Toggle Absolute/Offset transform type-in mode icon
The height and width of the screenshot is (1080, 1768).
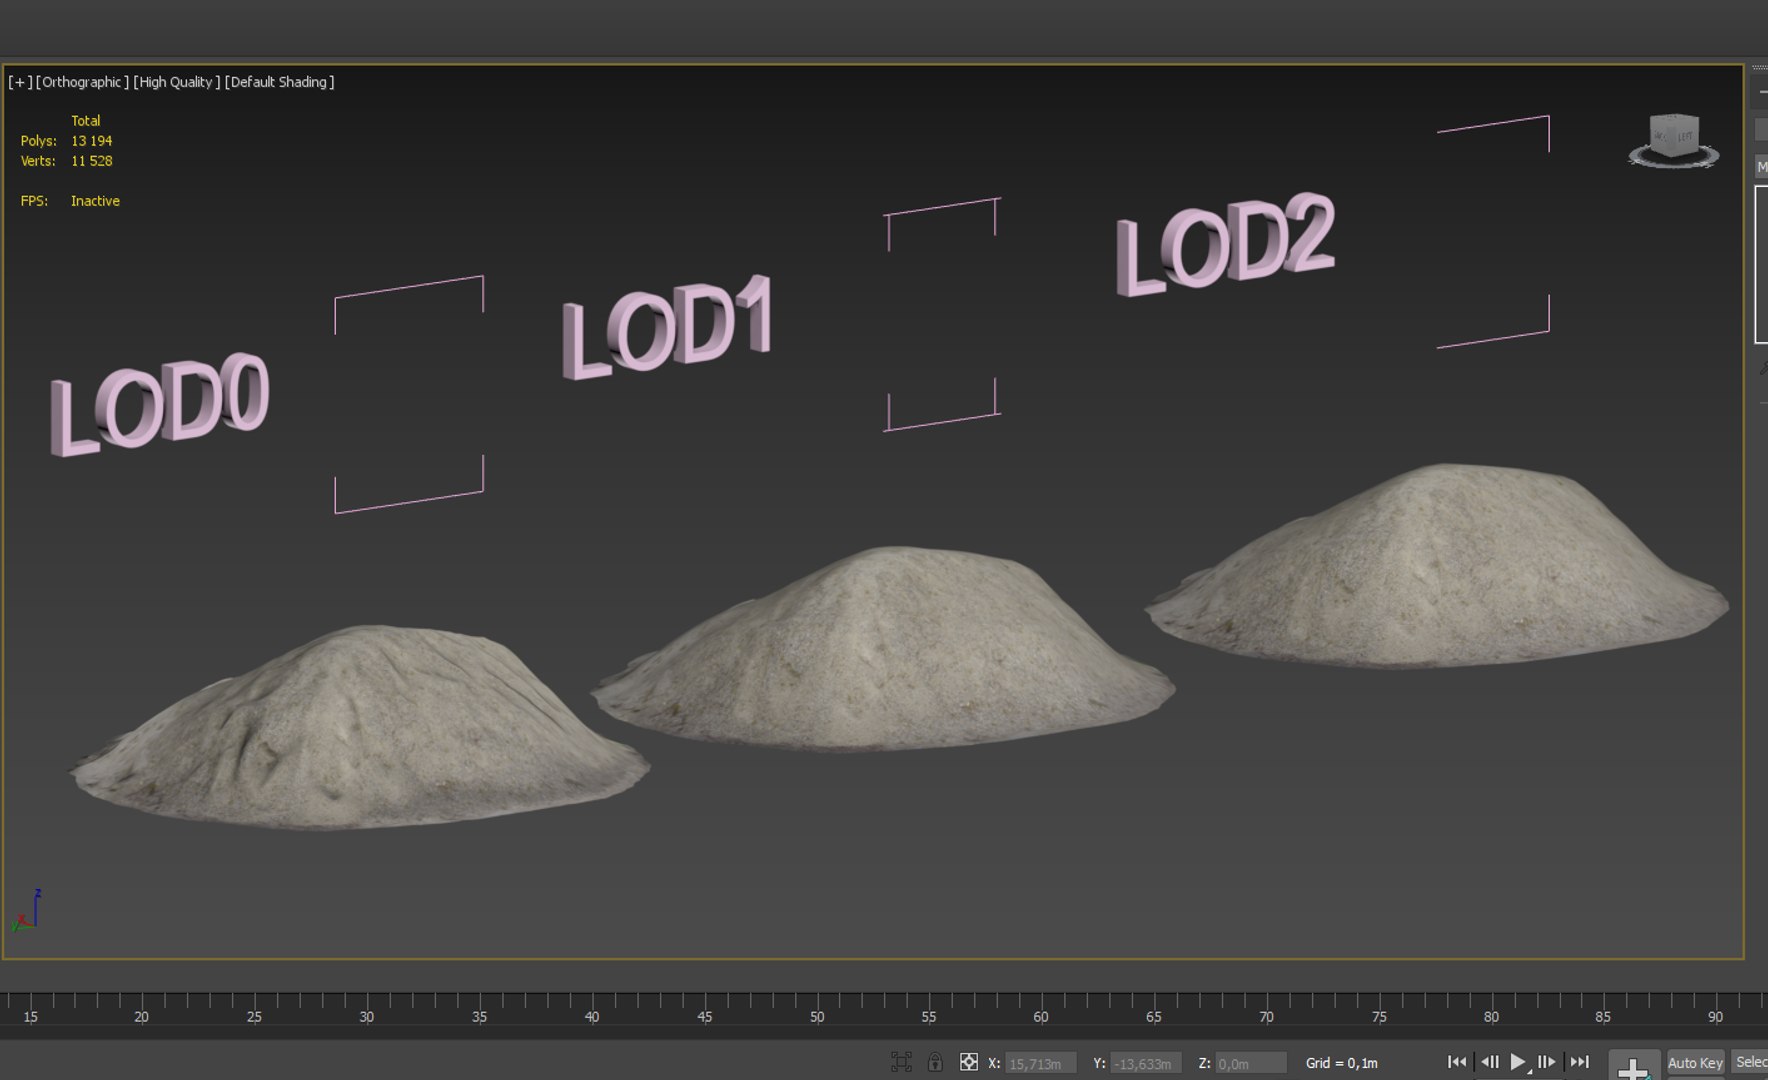tap(969, 1062)
